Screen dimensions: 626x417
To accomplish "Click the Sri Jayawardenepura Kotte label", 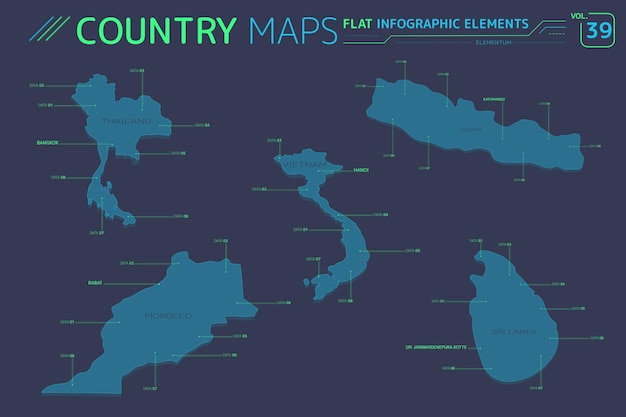I will (x=434, y=346).
